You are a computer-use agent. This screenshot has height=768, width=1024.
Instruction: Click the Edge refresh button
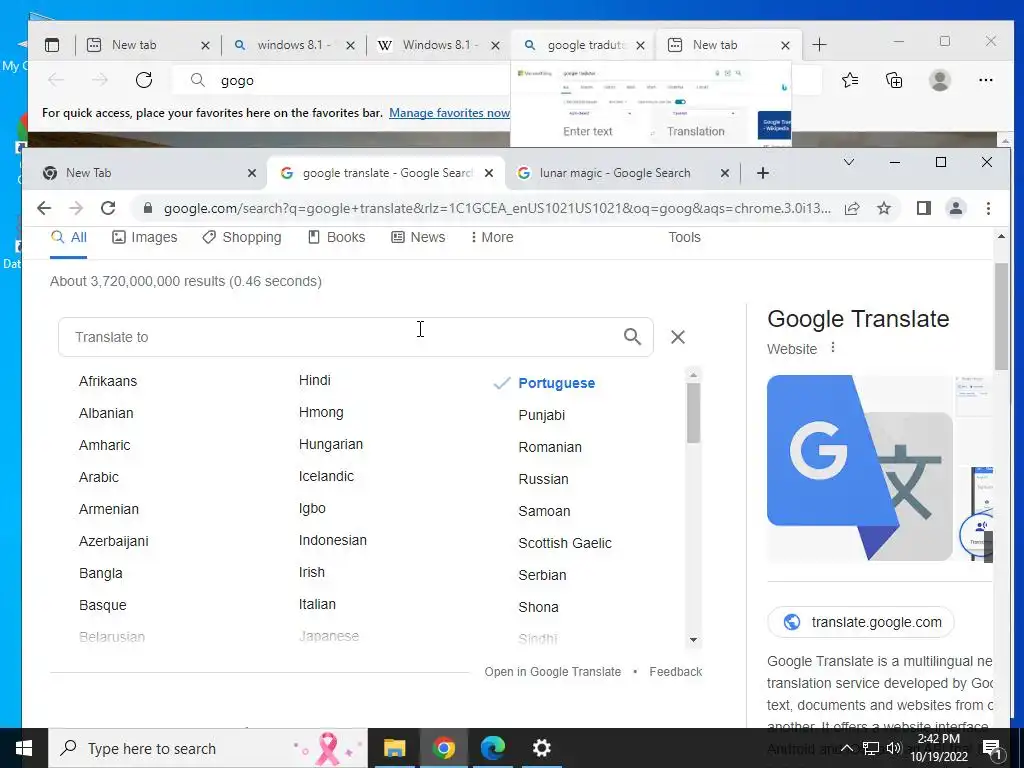(144, 80)
